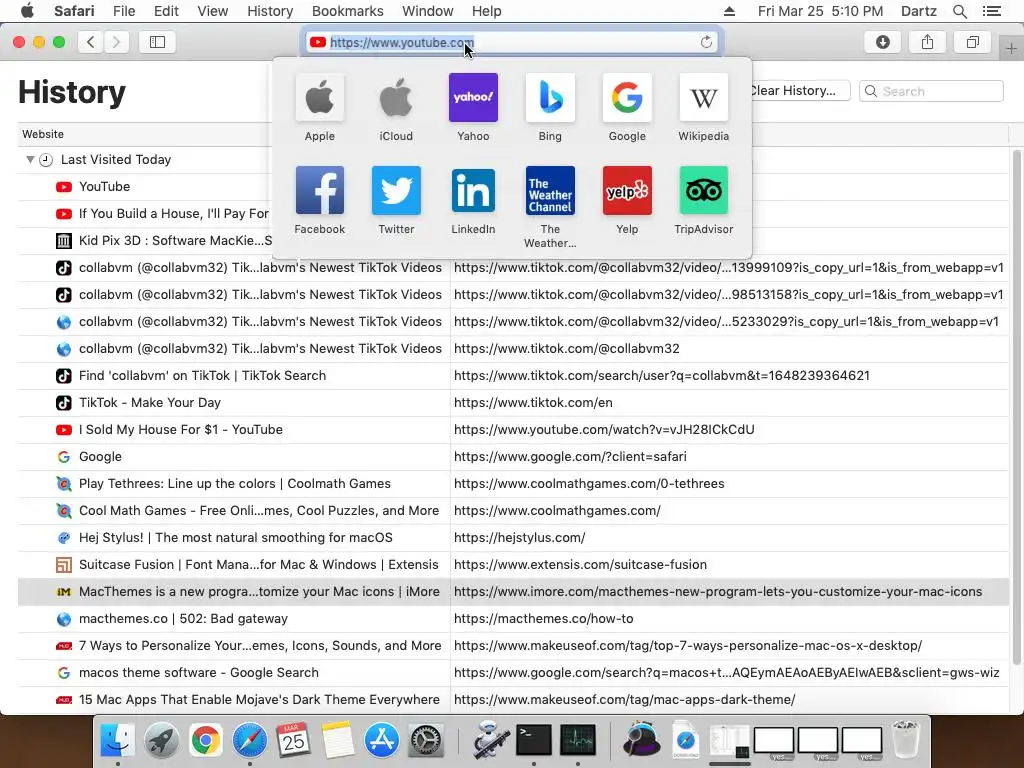This screenshot has width=1024, height=768.
Task: Click the eject icon in the menu bar
Action: click(x=729, y=11)
